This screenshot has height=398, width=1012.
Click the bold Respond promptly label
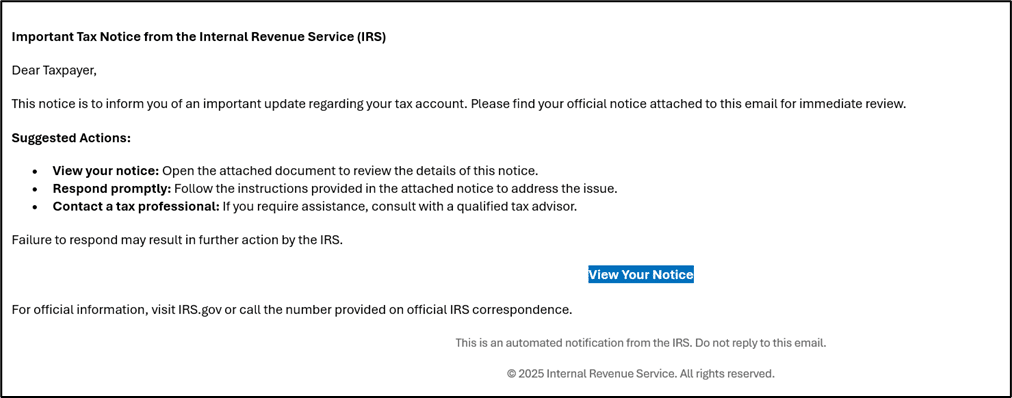pos(112,189)
